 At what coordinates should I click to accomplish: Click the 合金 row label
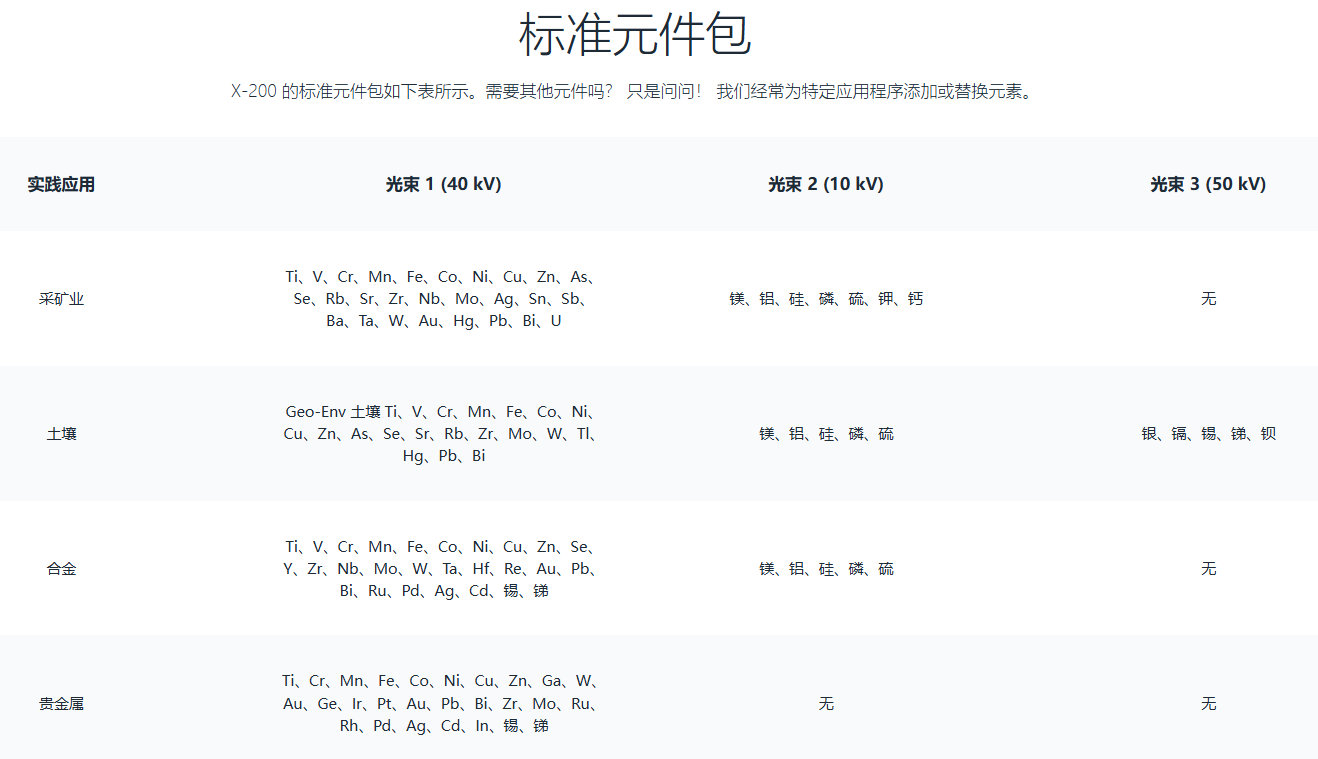click(61, 569)
